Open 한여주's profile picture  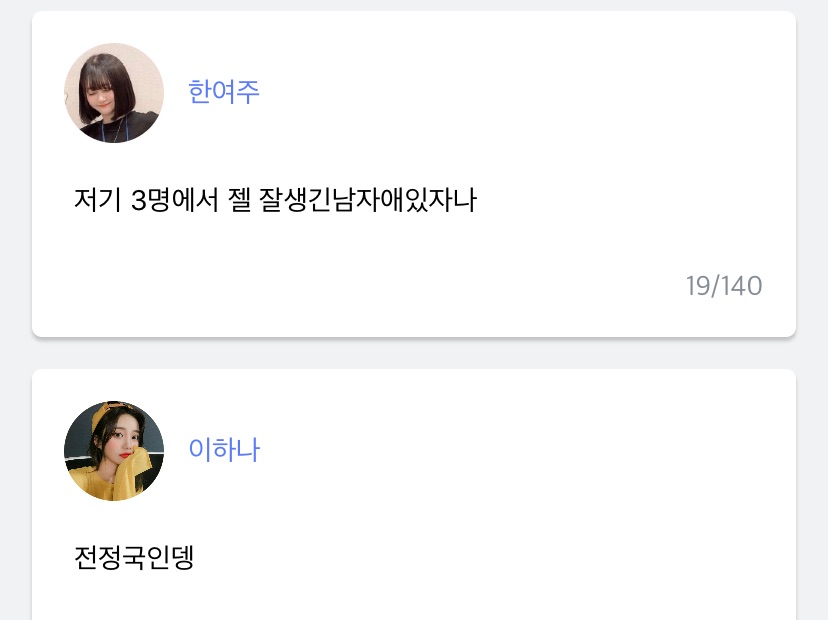coord(114,93)
